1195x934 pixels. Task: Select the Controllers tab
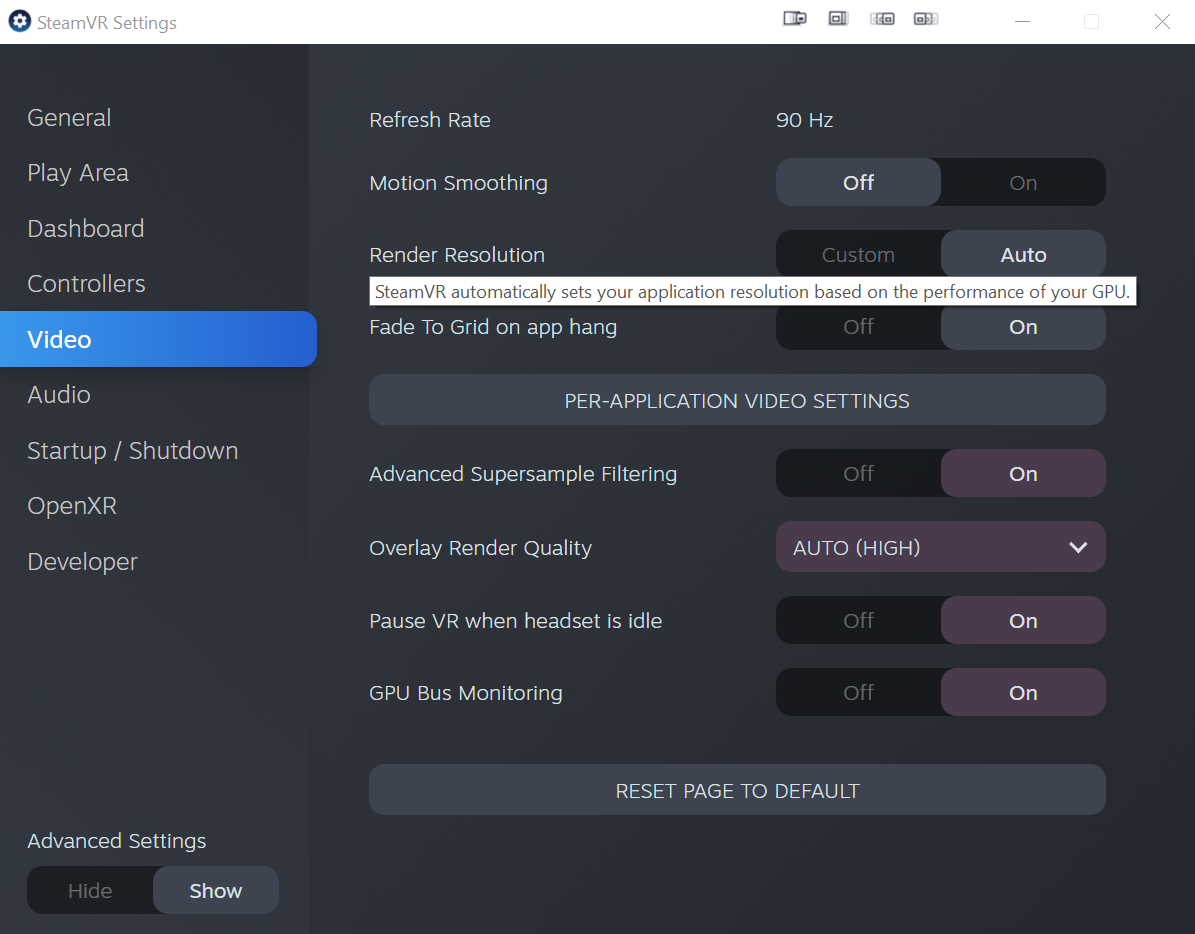(86, 283)
